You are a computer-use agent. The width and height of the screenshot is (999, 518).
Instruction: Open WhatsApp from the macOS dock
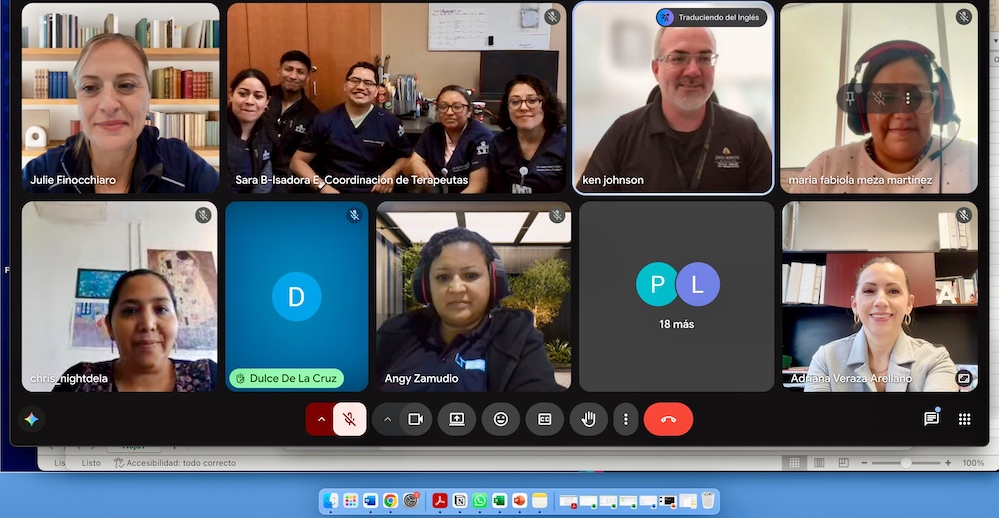[480, 501]
